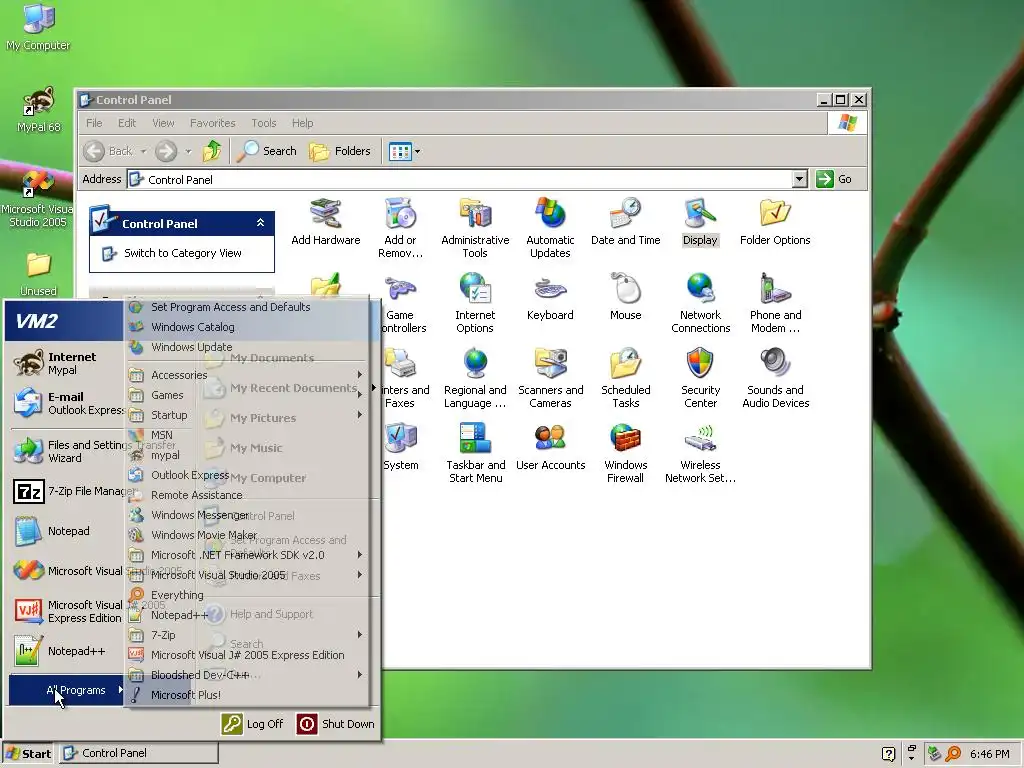Screen dimensions: 1024x768
Task: Select the MyPal 68 desktop shortcut
Action: point(38,110)
